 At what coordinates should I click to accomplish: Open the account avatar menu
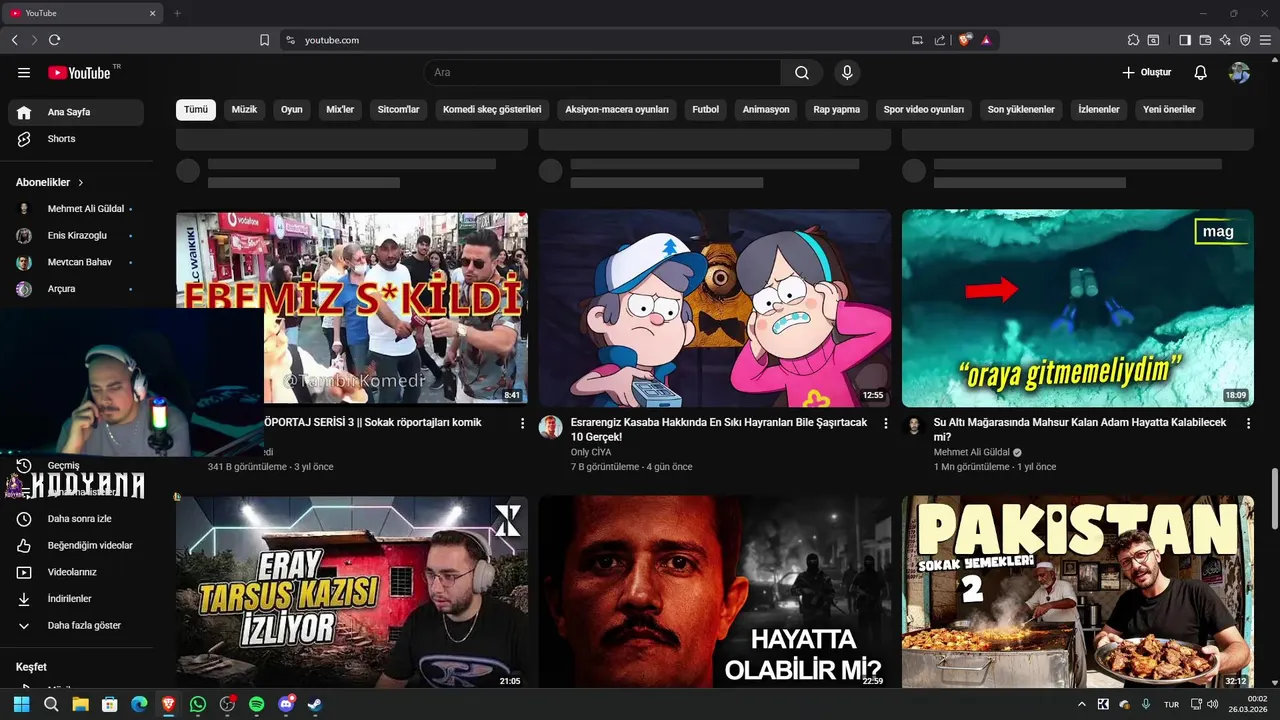[x=1240, y=73]
